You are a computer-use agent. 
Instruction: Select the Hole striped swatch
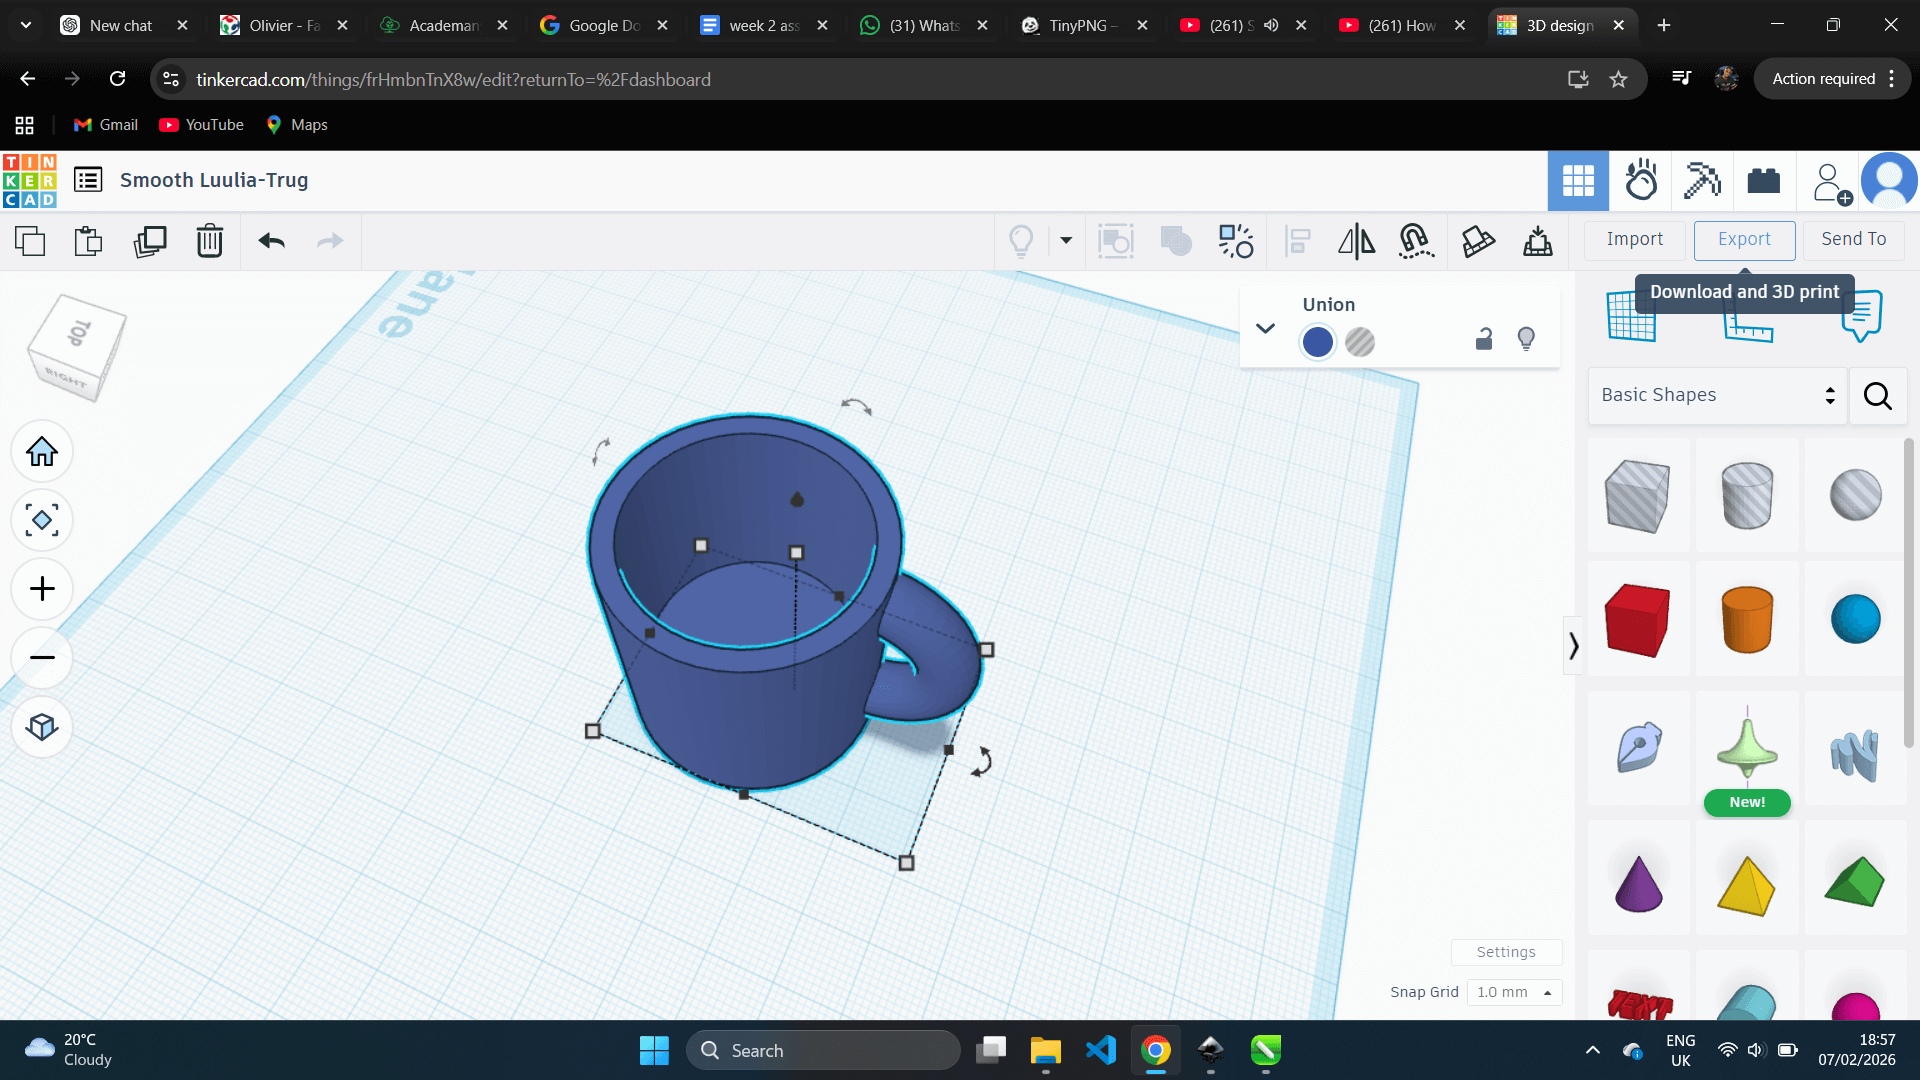[x=1360, y=342]
